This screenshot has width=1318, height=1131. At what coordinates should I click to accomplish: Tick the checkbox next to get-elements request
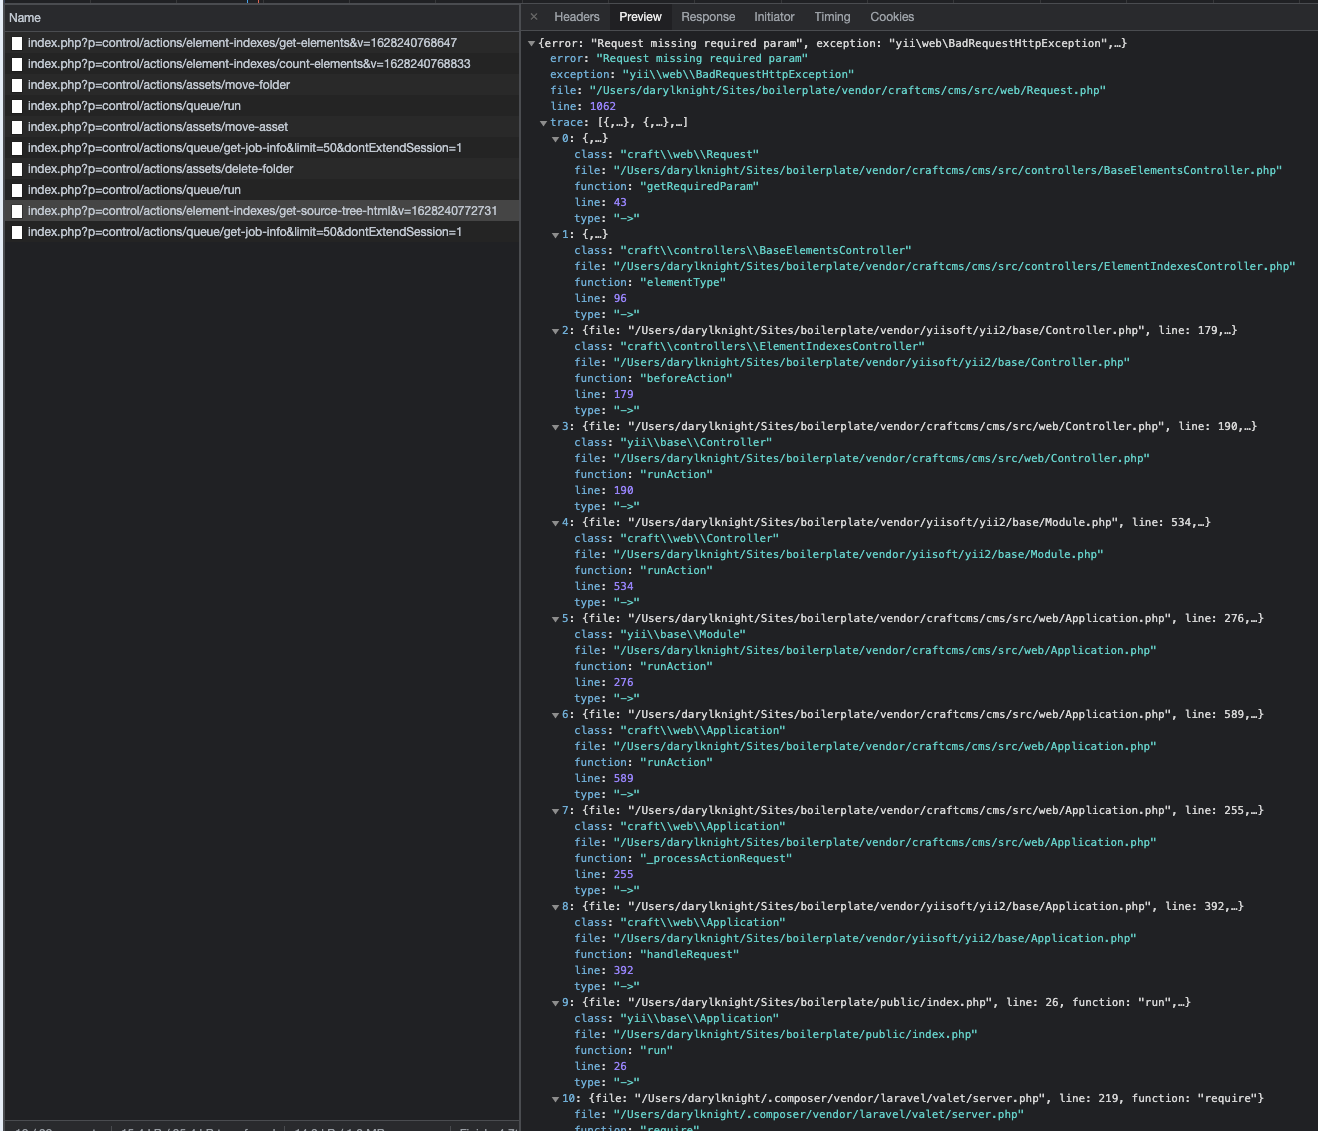point(16,43)
